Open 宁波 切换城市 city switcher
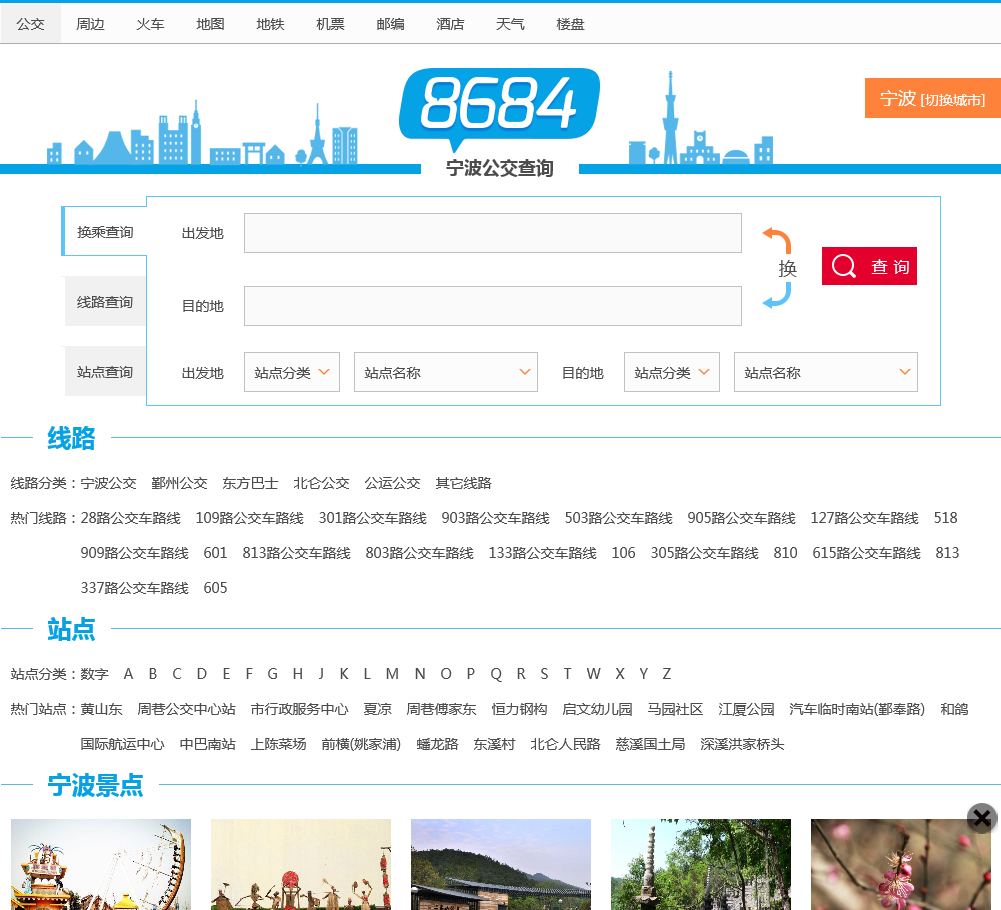 pyautogui.click(x=932, y=98)
